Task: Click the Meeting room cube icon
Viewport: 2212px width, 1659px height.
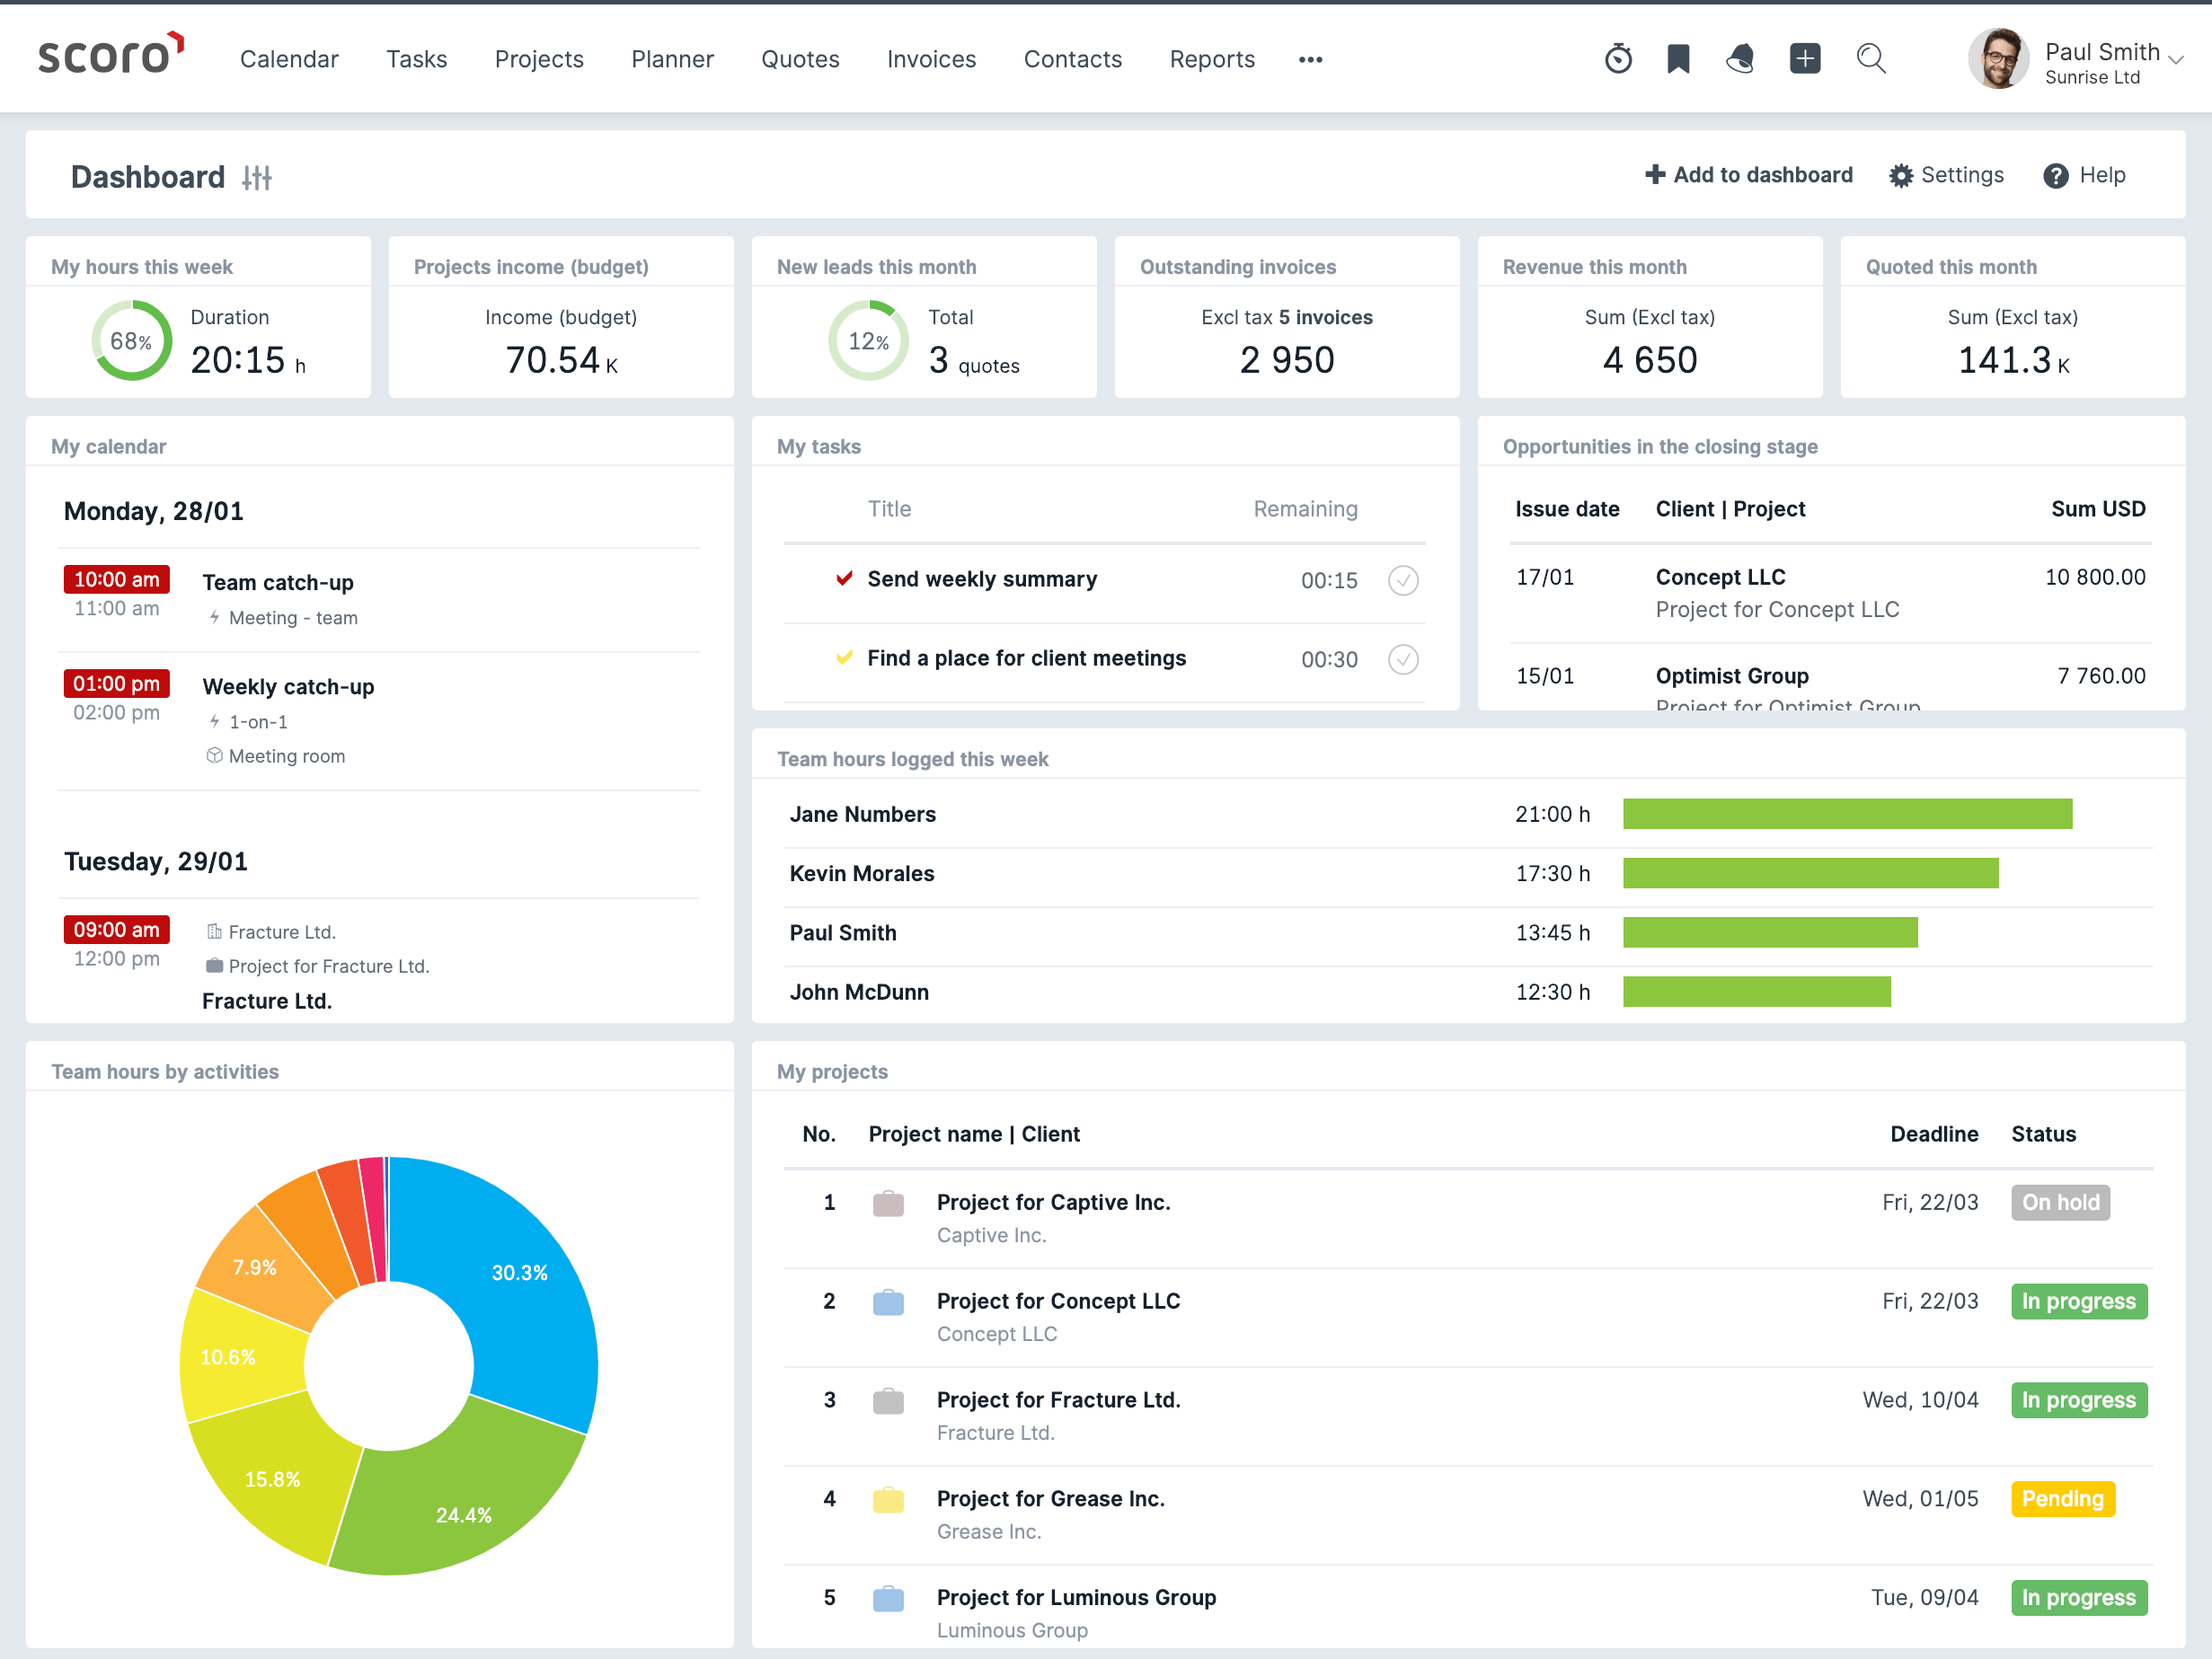Action: [214, 755]
